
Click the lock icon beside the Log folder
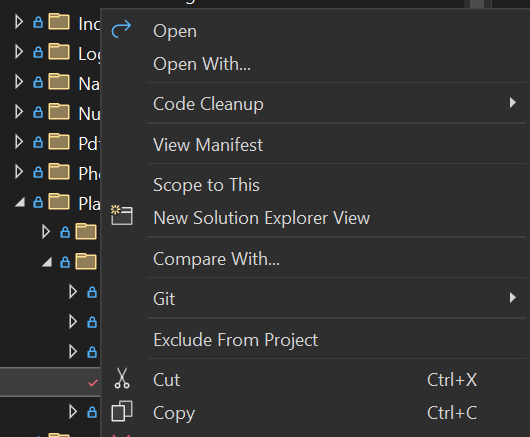pos(38,52)
